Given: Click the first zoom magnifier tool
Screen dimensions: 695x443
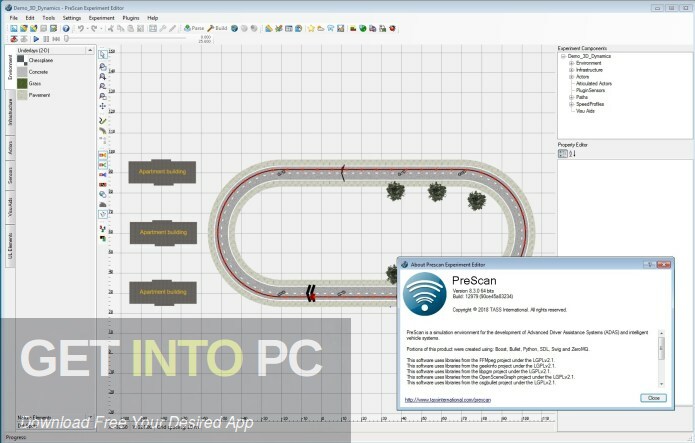Looking at the screenshot, I should click(x=103, y=67).
